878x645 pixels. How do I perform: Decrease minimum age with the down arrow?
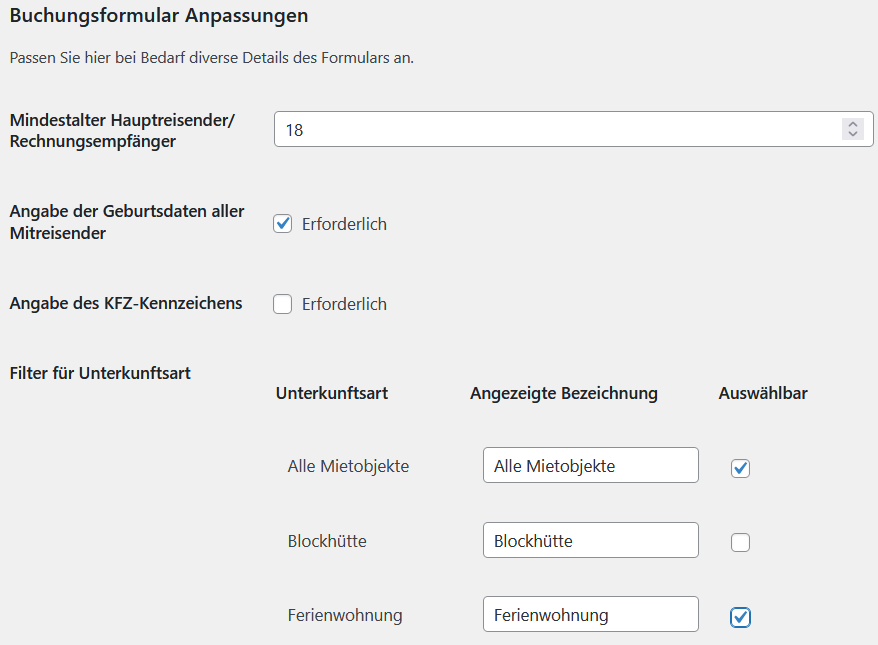pyautogui.click(x=852, y=134)
